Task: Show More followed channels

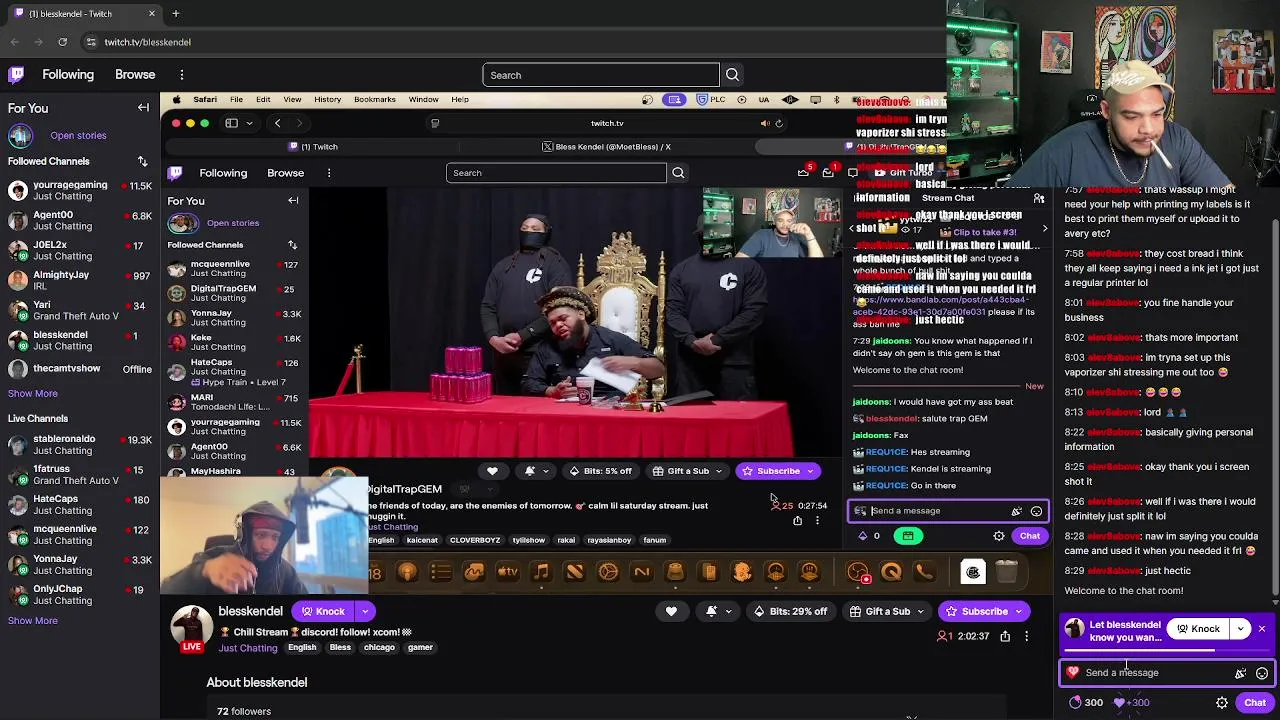Action: tap(33, 393)
